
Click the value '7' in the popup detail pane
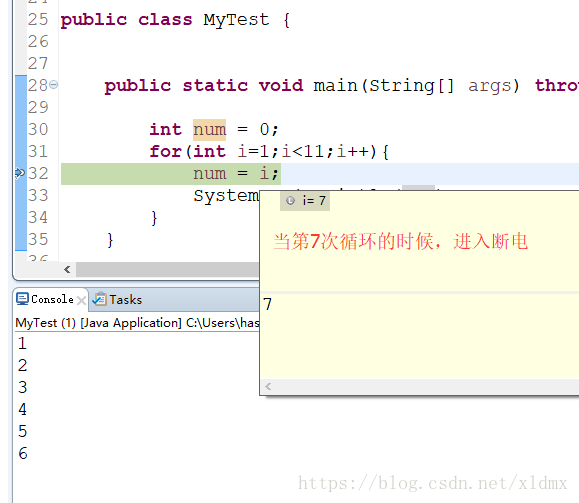point(268,304)
